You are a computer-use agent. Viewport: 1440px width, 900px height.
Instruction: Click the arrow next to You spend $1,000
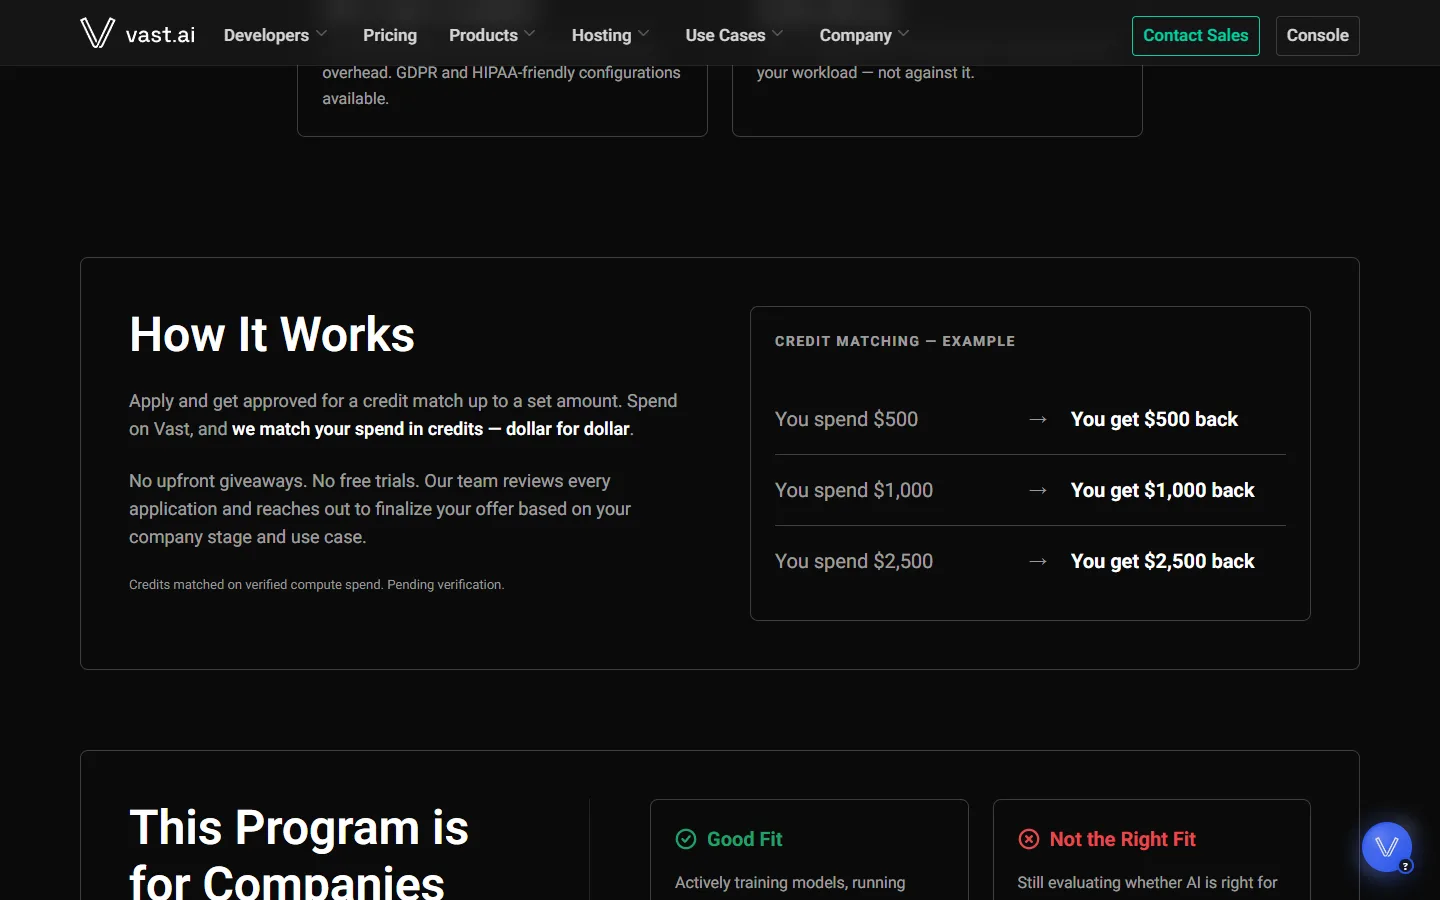point(1038,490)
